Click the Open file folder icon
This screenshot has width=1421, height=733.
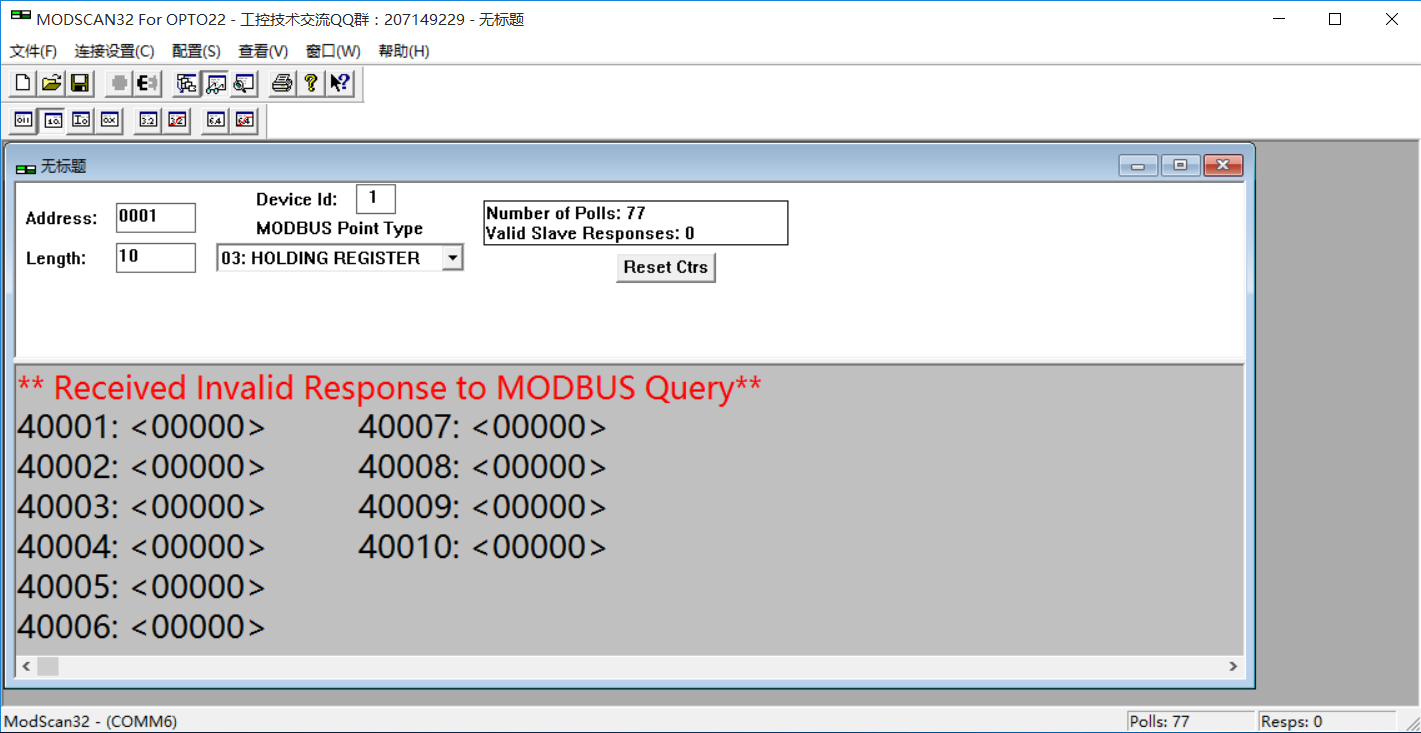(x=51, y=84)
